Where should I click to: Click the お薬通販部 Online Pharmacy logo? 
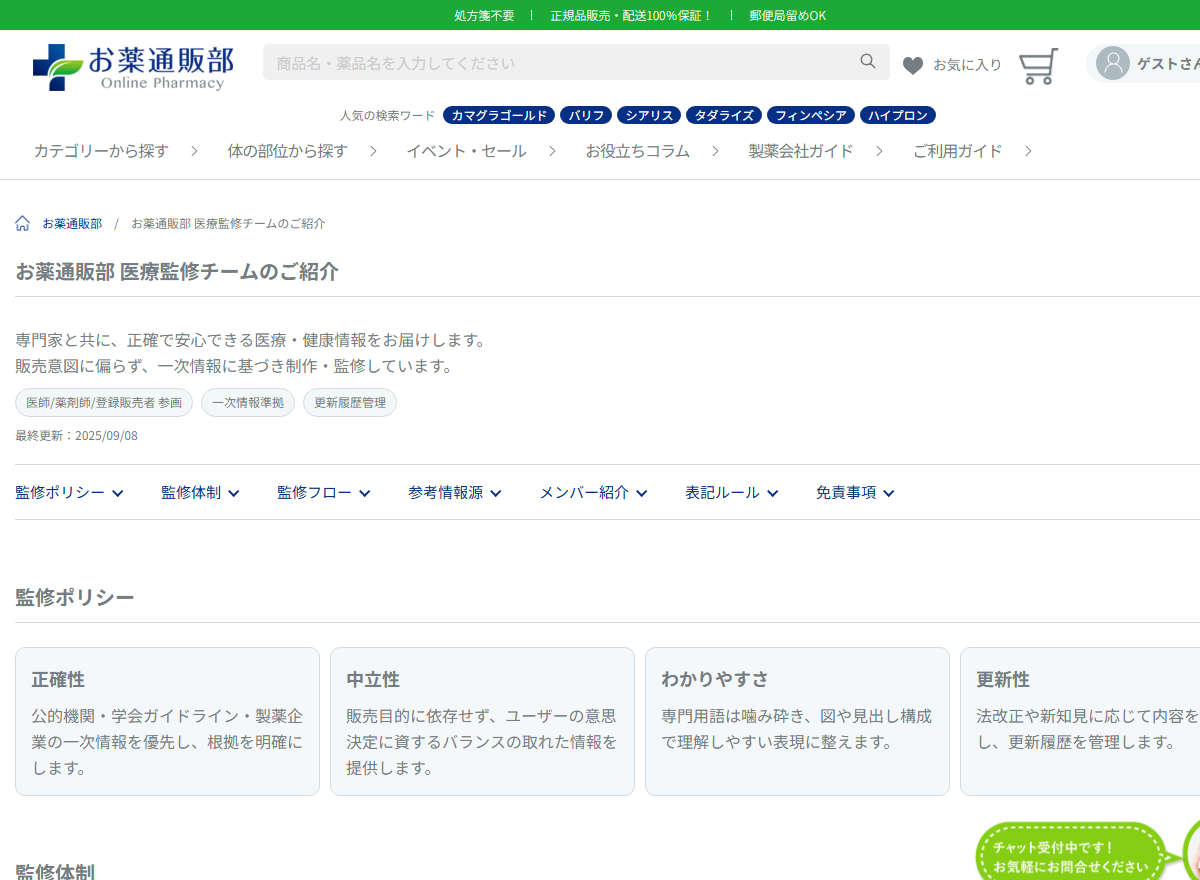click(x=133, y=67)
